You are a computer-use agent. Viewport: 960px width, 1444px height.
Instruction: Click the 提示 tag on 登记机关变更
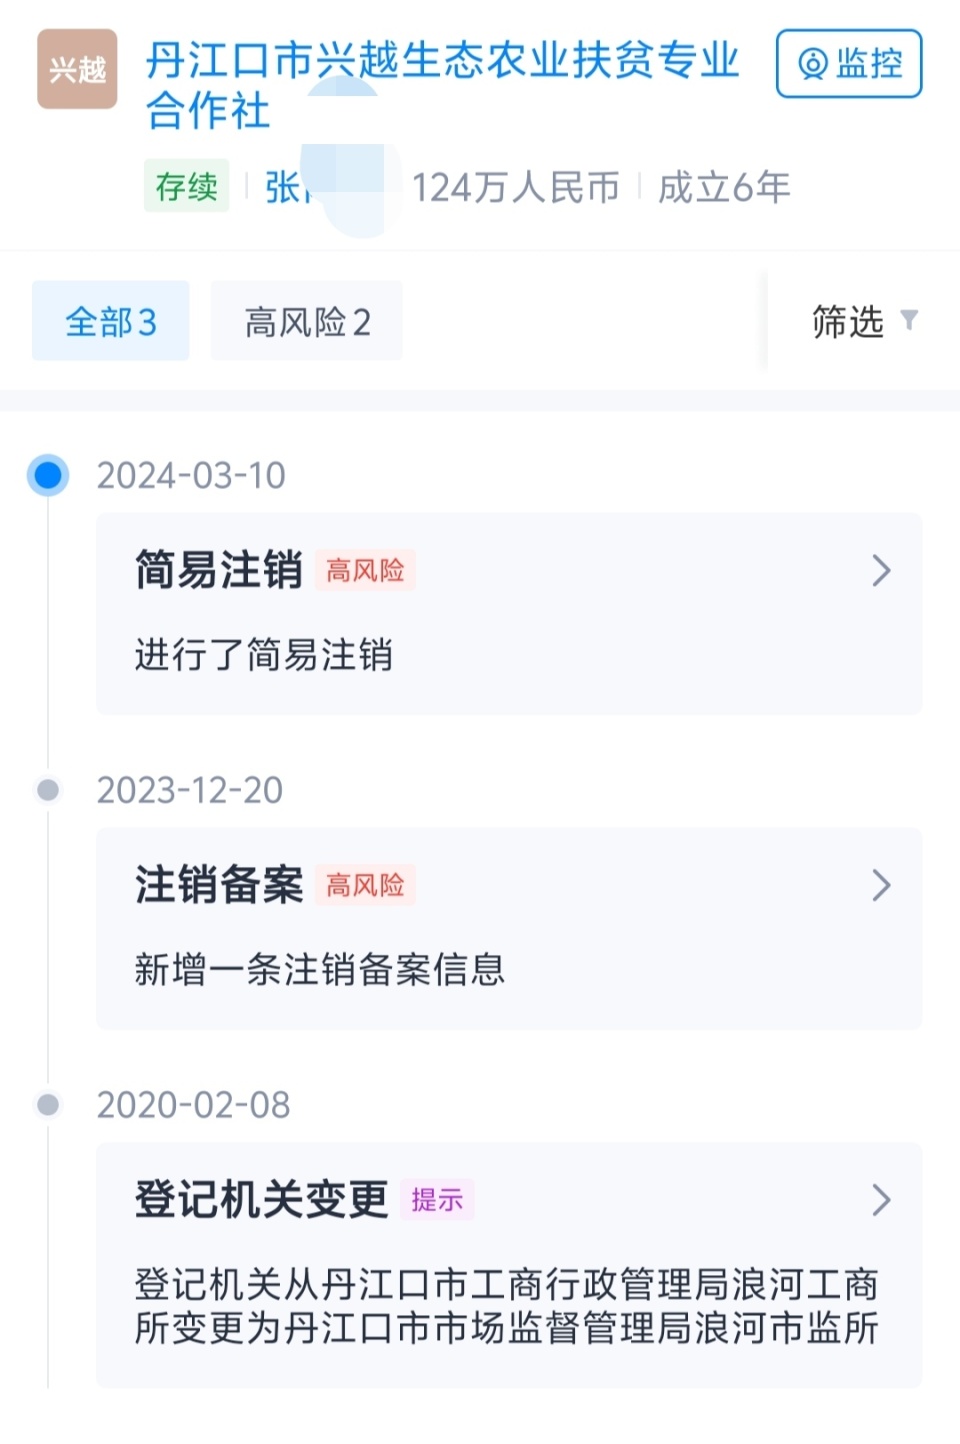(x=437, y=1199)
